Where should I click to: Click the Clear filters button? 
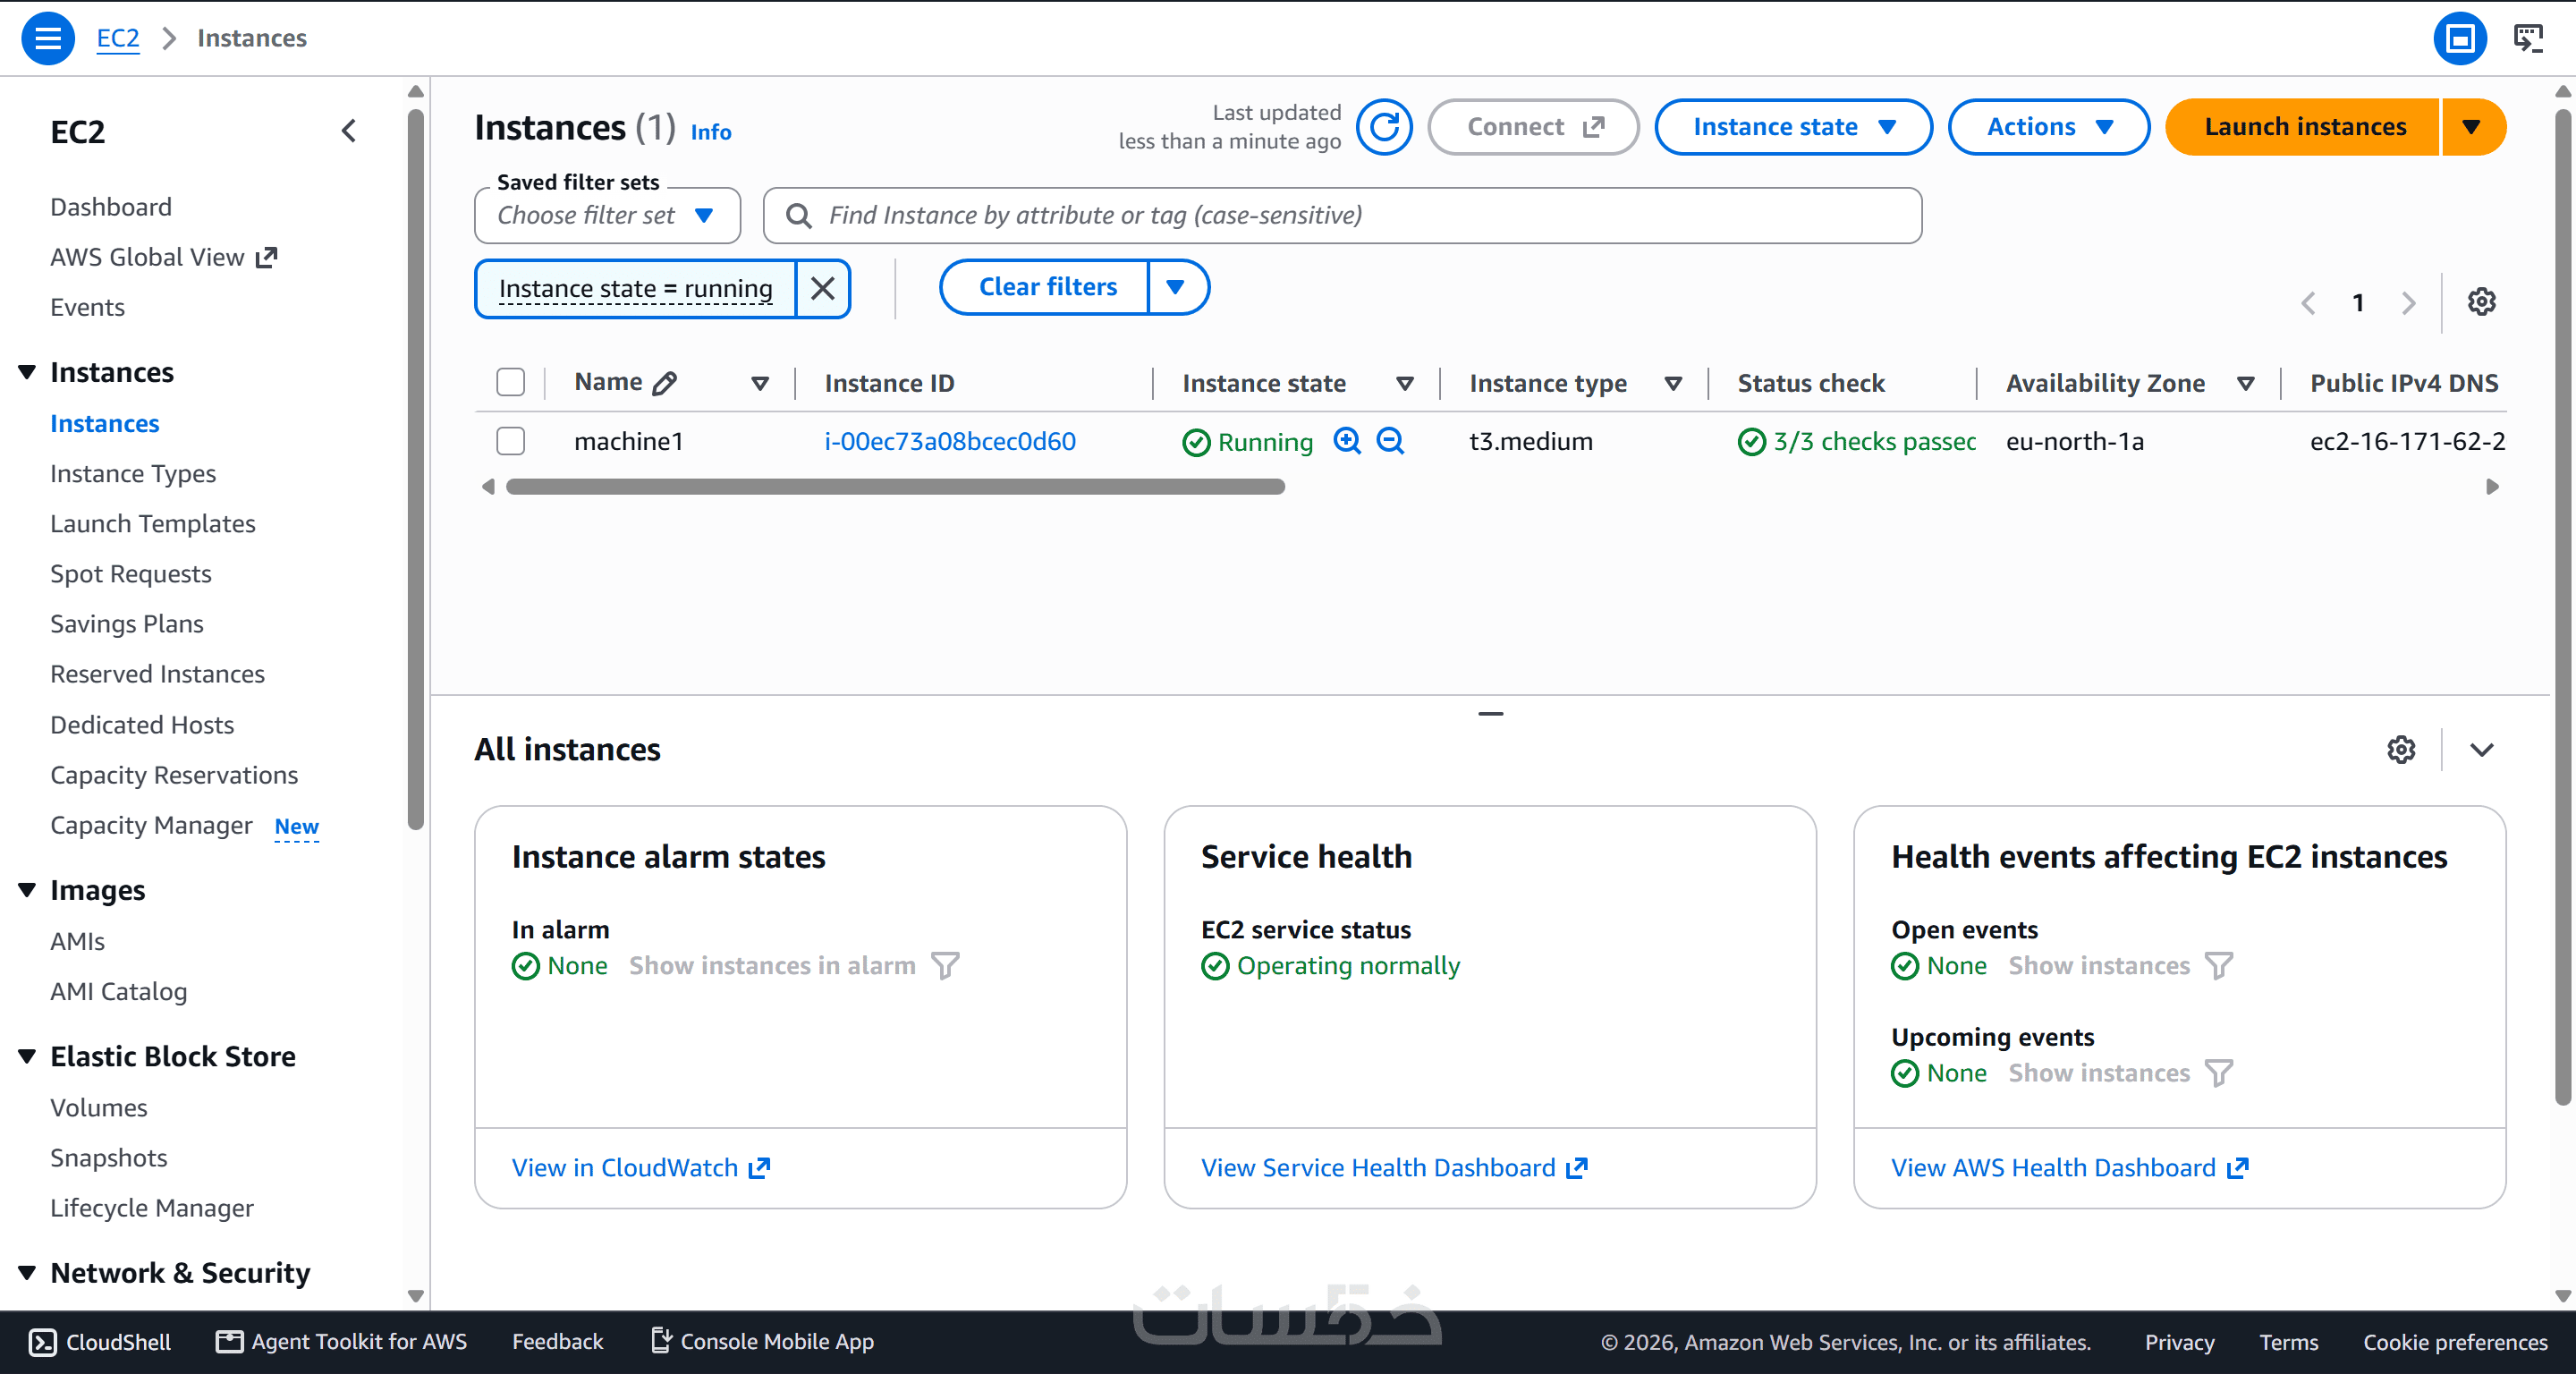pyautogui.click(x=1046, y=287)
